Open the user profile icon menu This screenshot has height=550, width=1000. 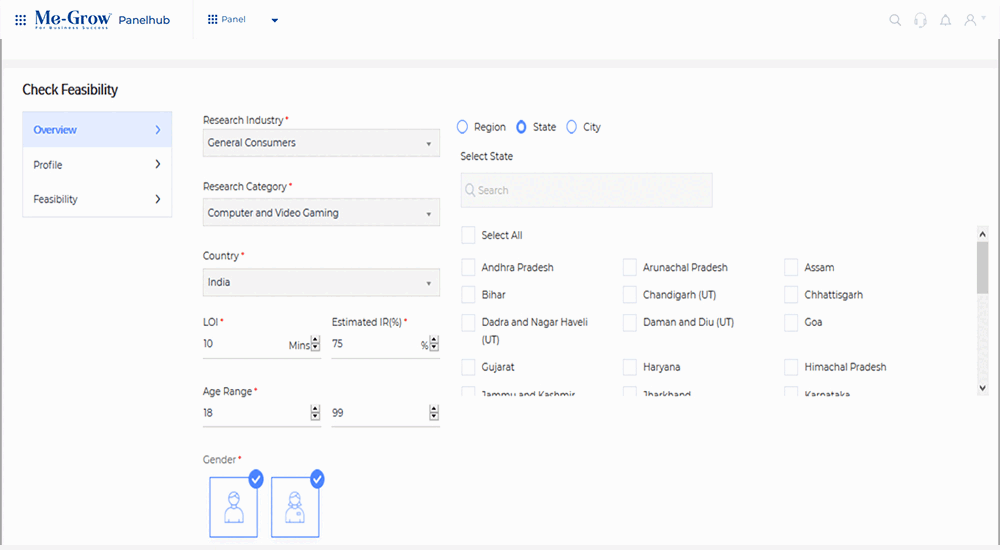(971, 20)
